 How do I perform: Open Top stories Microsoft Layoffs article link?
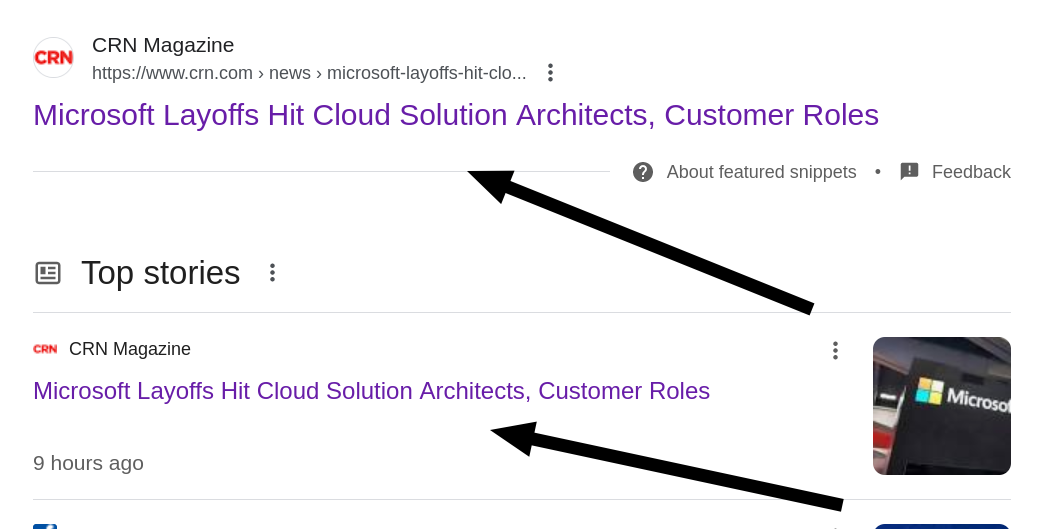[x=371, y=391]
